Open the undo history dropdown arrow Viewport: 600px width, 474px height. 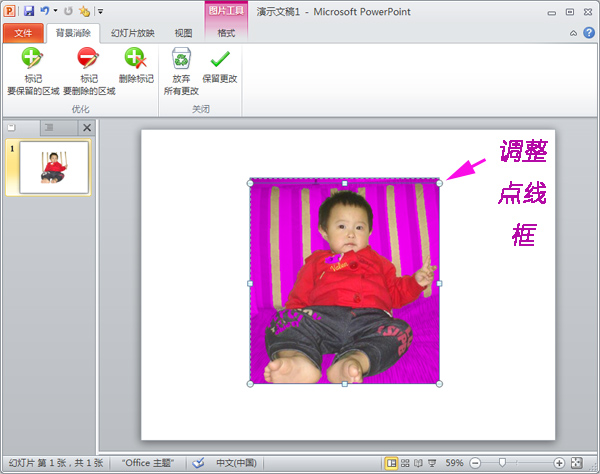tap(55, 11)
